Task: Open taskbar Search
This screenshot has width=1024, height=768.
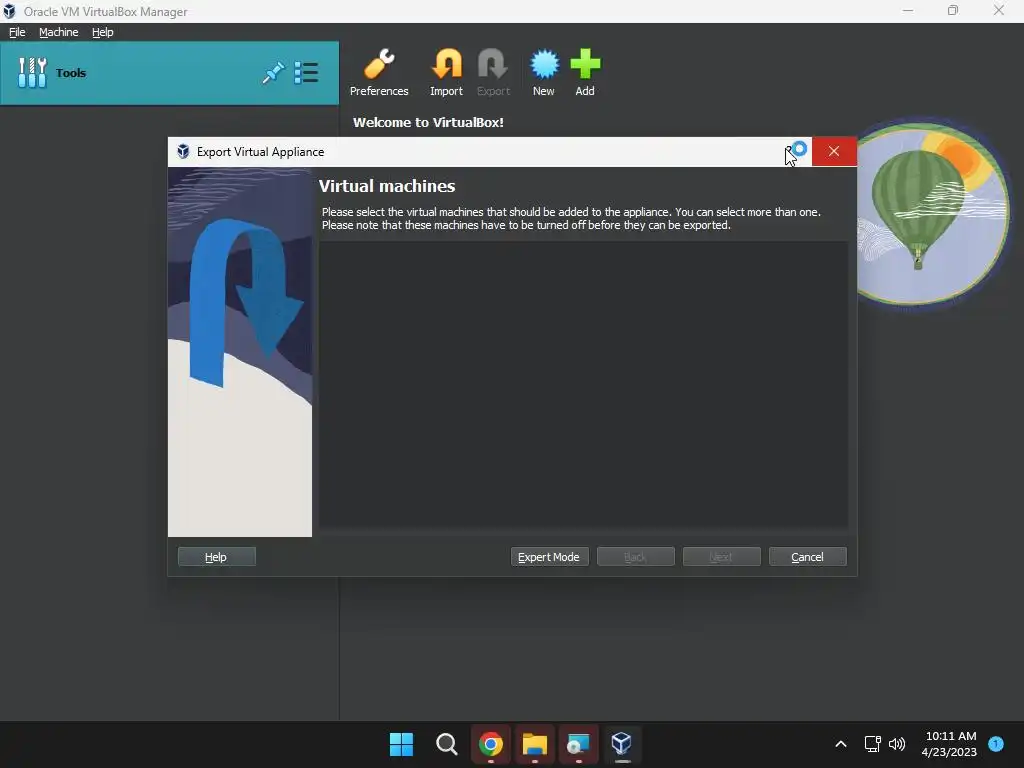Action: [447, 744]
